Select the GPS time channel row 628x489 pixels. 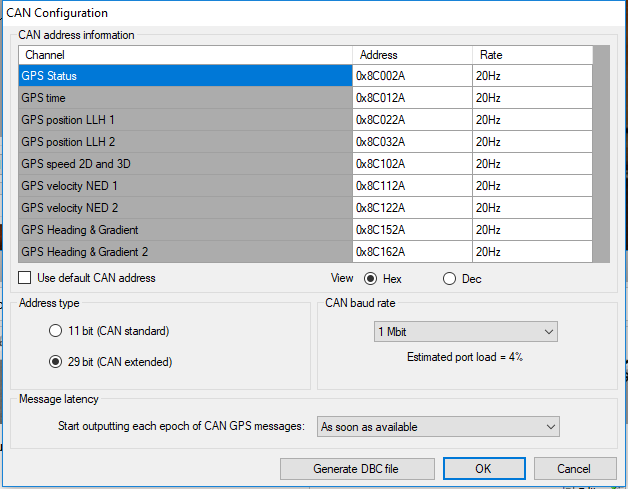[185, 98]
